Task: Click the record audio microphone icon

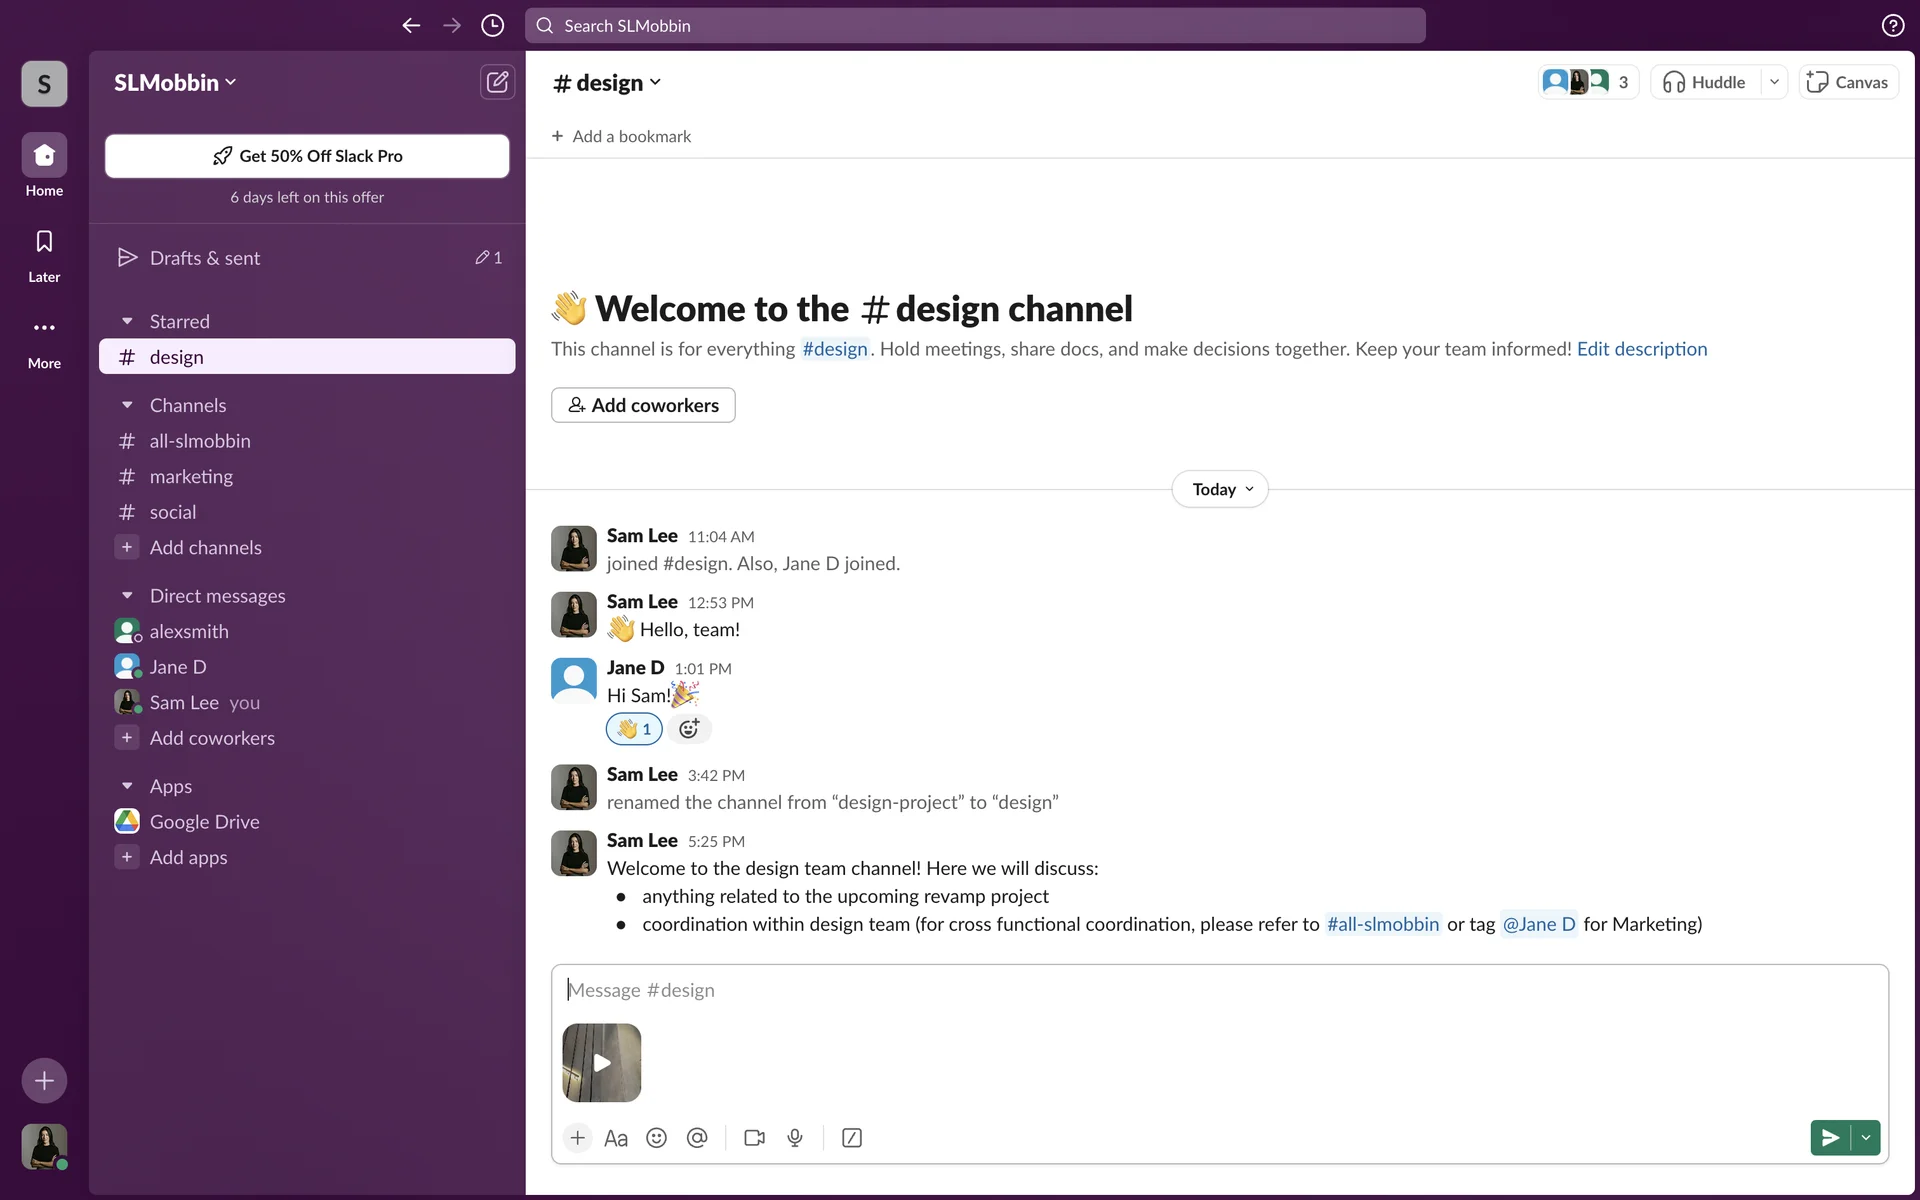Action: 795,1138
